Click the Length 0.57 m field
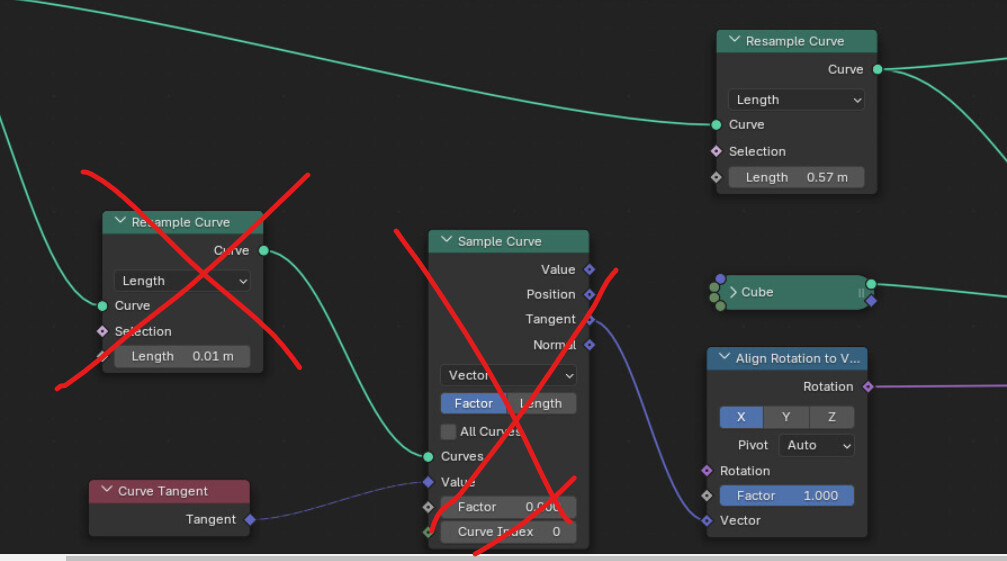This screenshot has height=561, width=1007. point(796,177)
